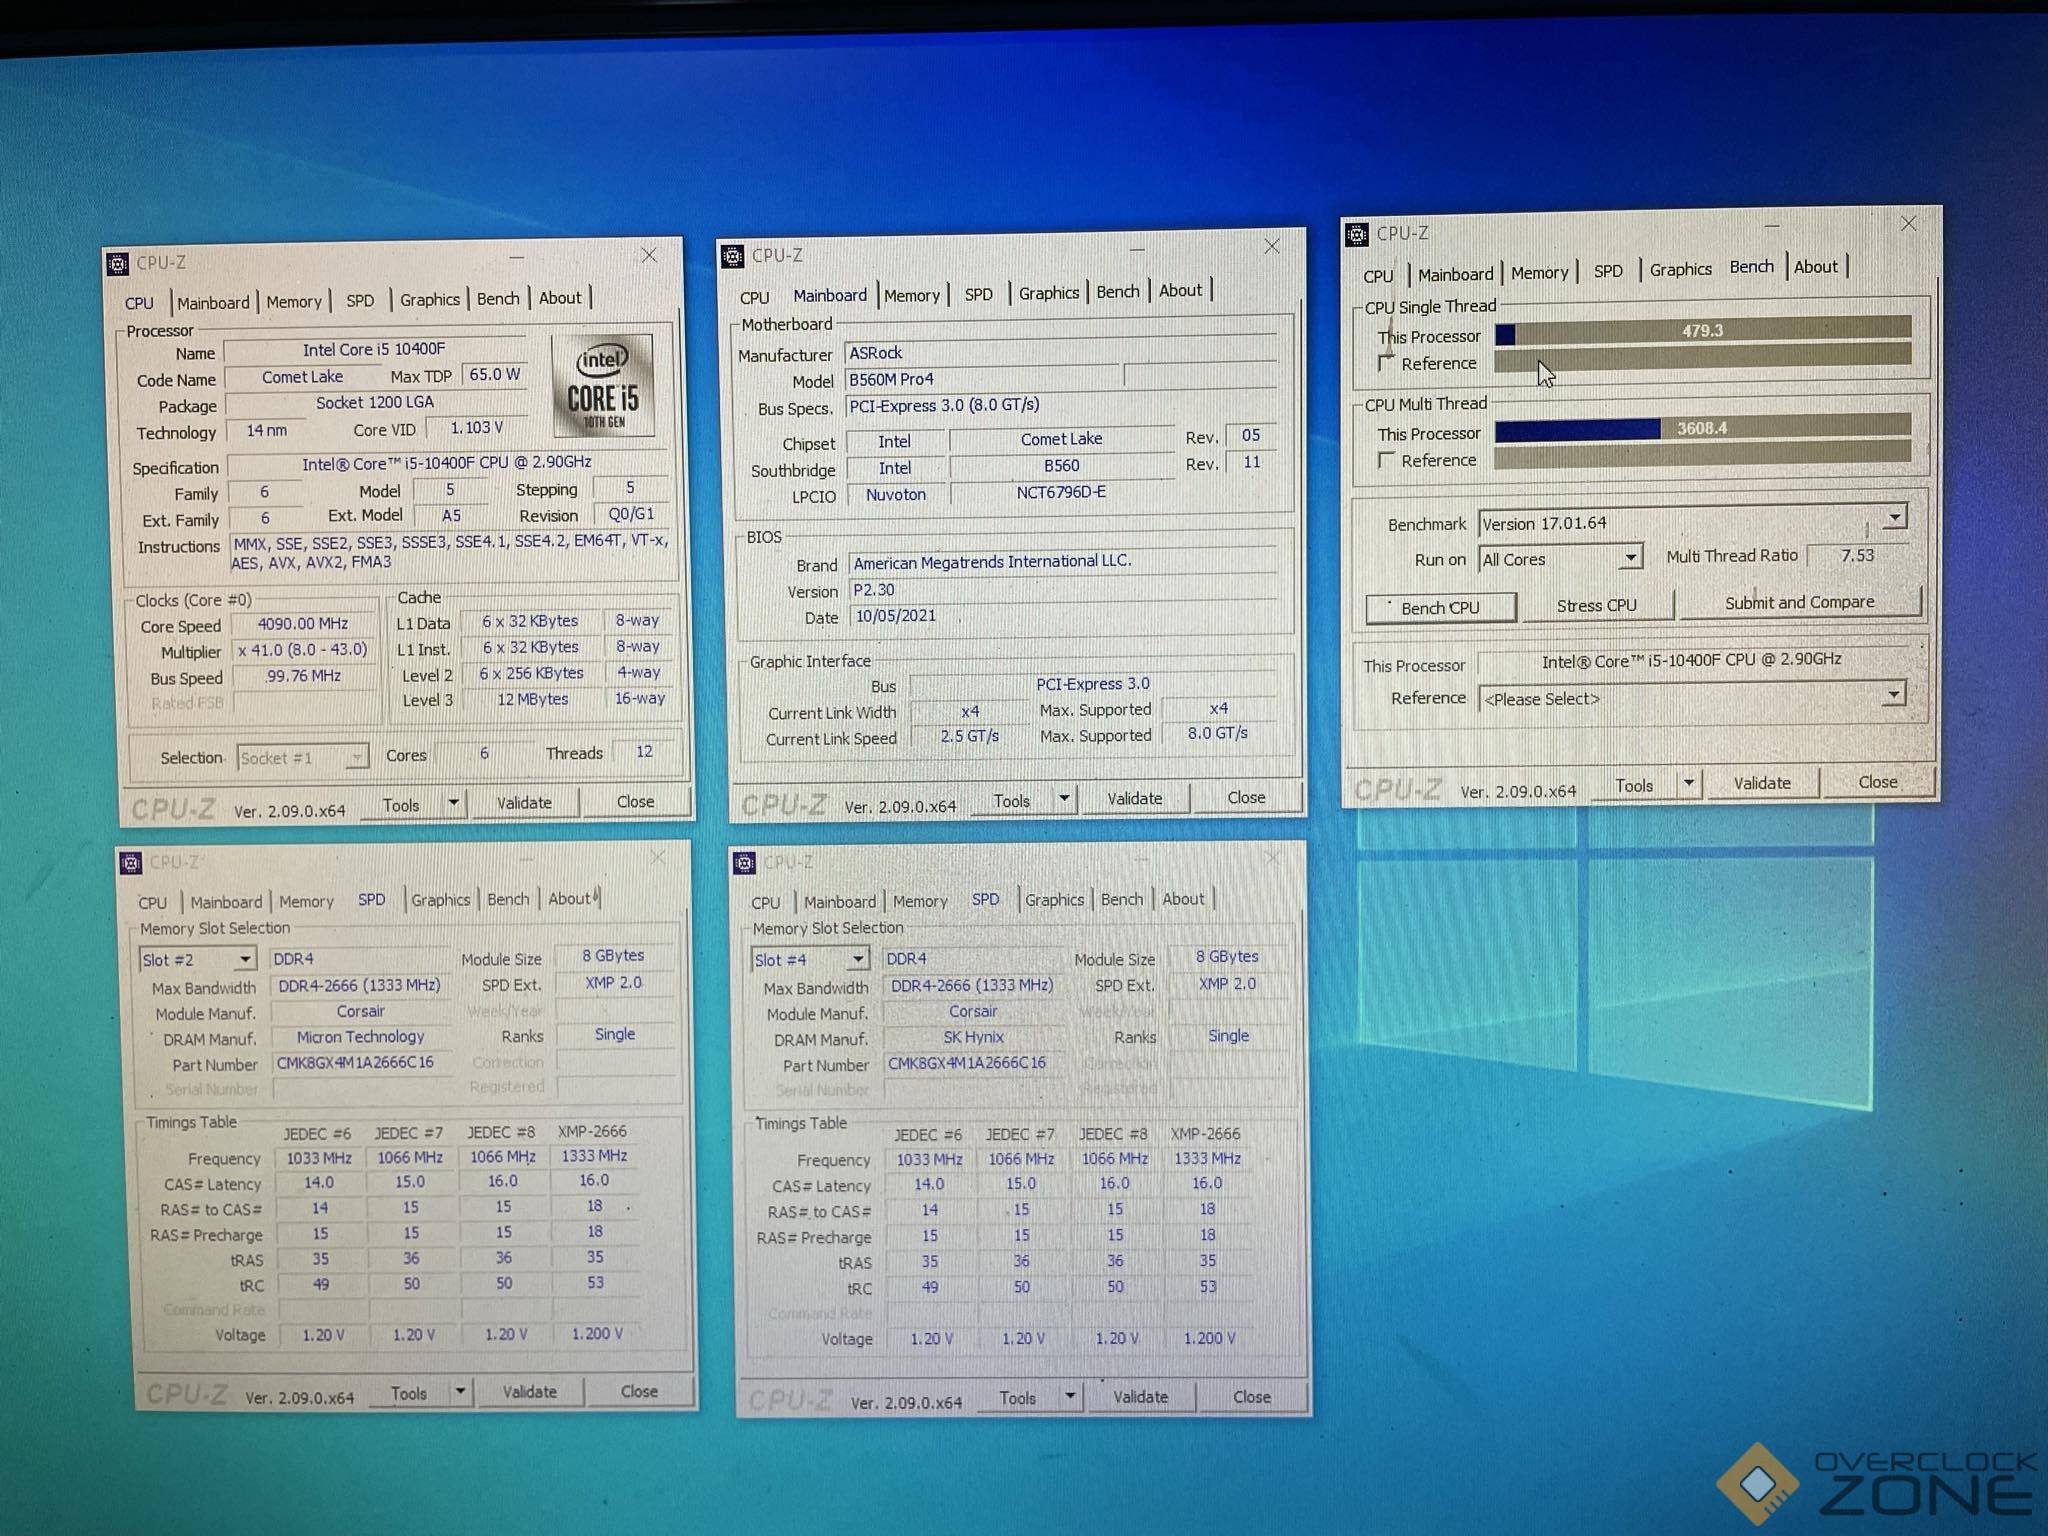Click the CPU-Z app icon in the Bench window title bar
Screen dimensions: 2048x1536
point(1357,234)
